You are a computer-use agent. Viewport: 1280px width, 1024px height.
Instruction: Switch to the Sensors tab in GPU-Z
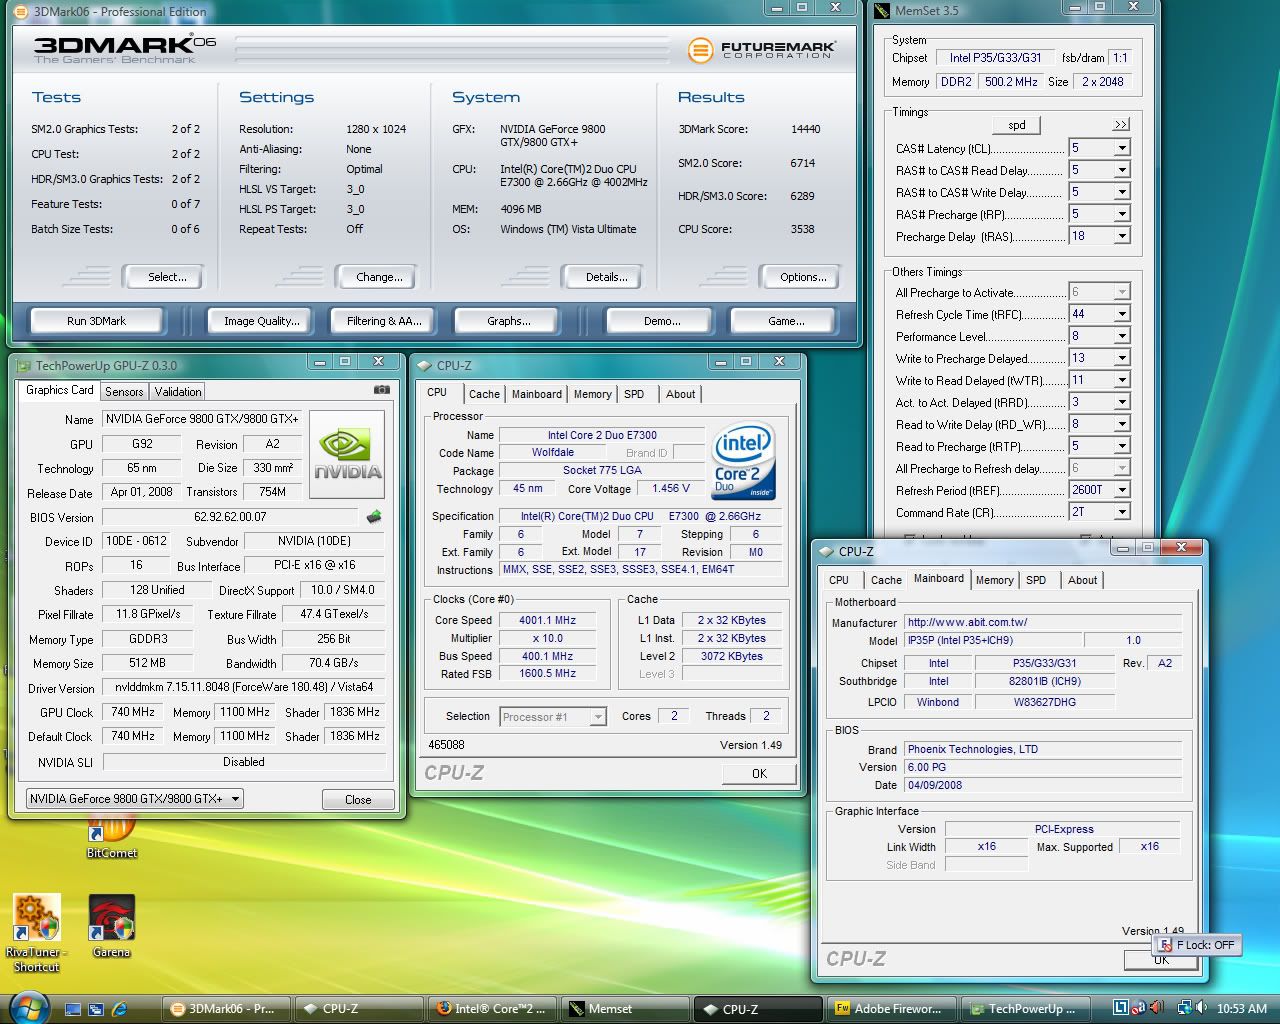(124, 392)
